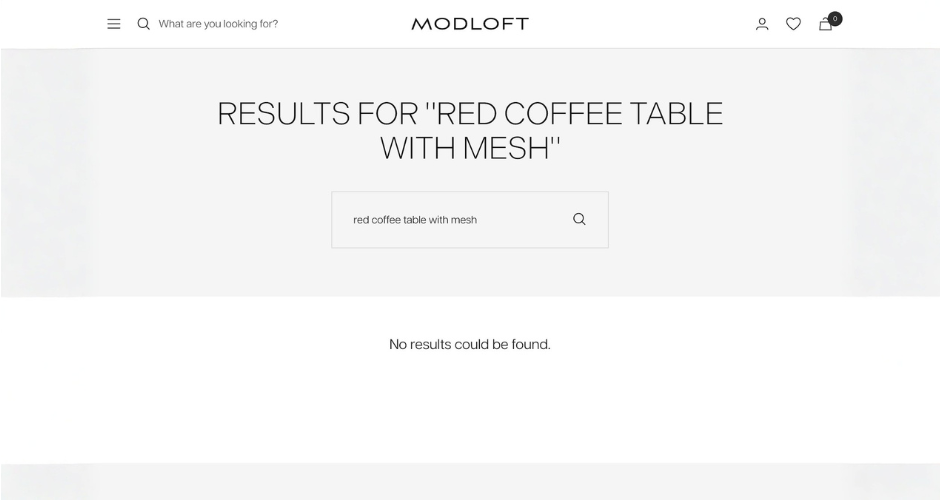Click the word "TABLE" in the heading
Viewport: 940px width, 500px height.
pos(675,114)
